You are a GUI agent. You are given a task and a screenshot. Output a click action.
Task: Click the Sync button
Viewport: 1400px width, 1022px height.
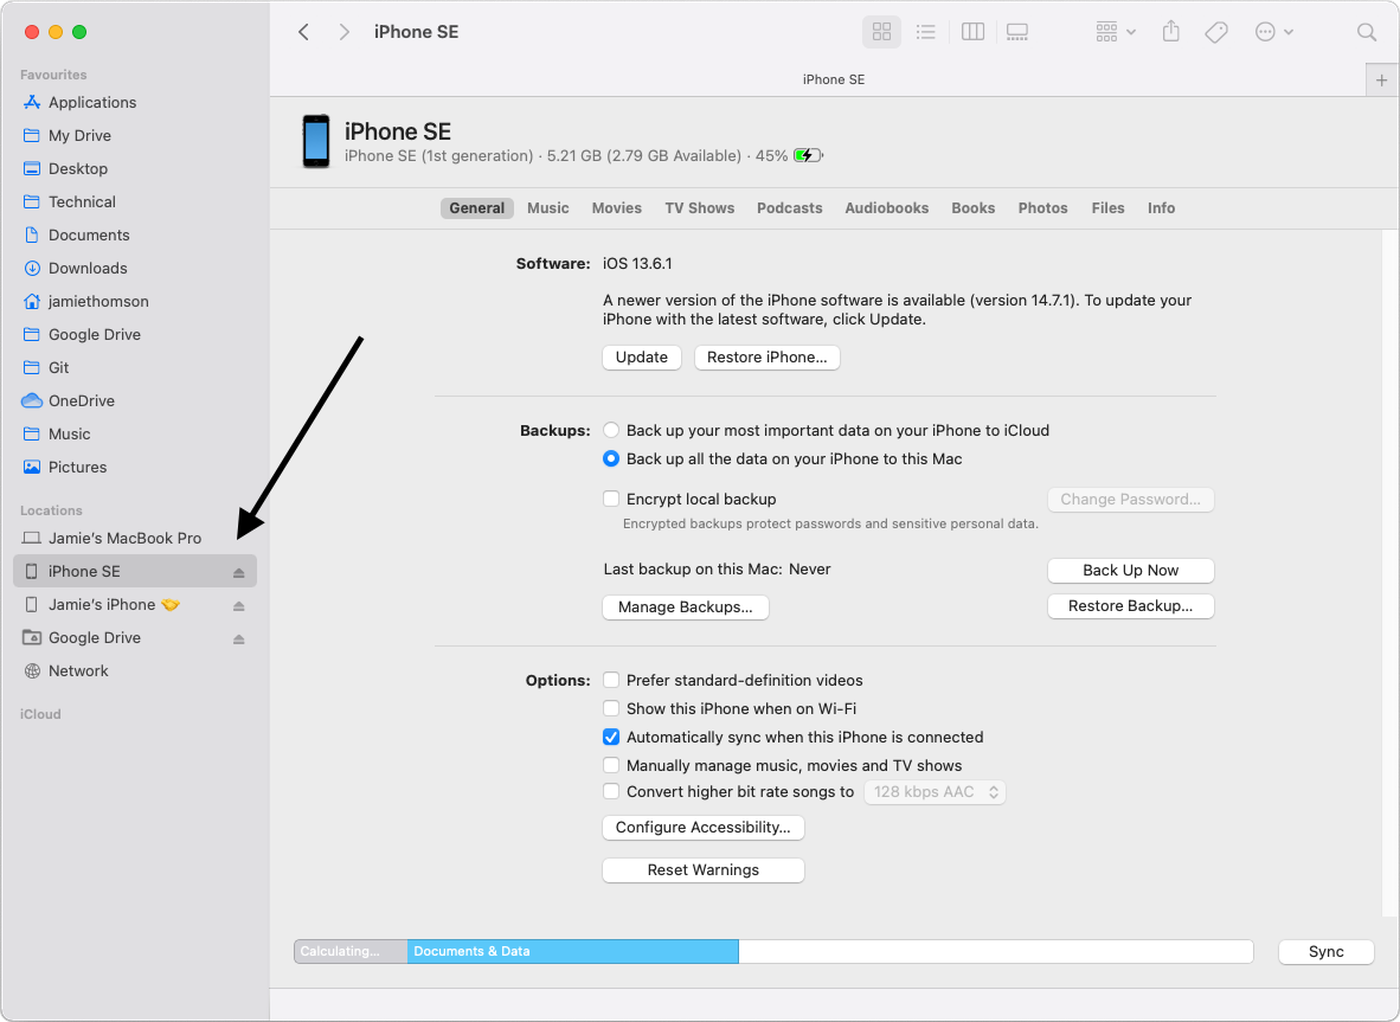coord(1326,952)
